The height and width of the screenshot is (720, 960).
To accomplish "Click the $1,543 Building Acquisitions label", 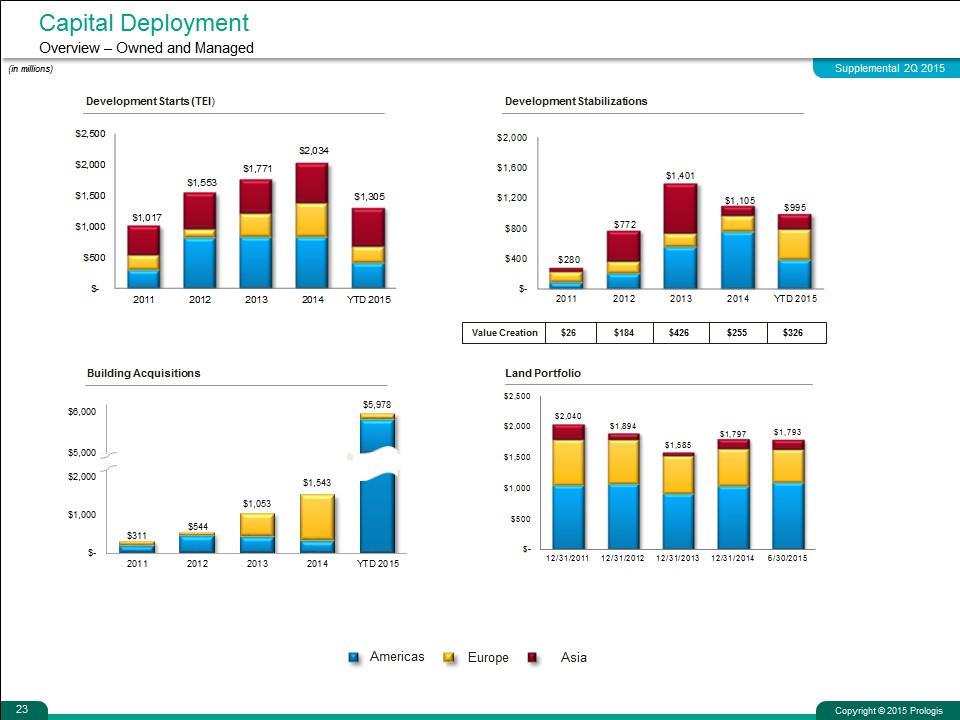I will pos(317,482).
